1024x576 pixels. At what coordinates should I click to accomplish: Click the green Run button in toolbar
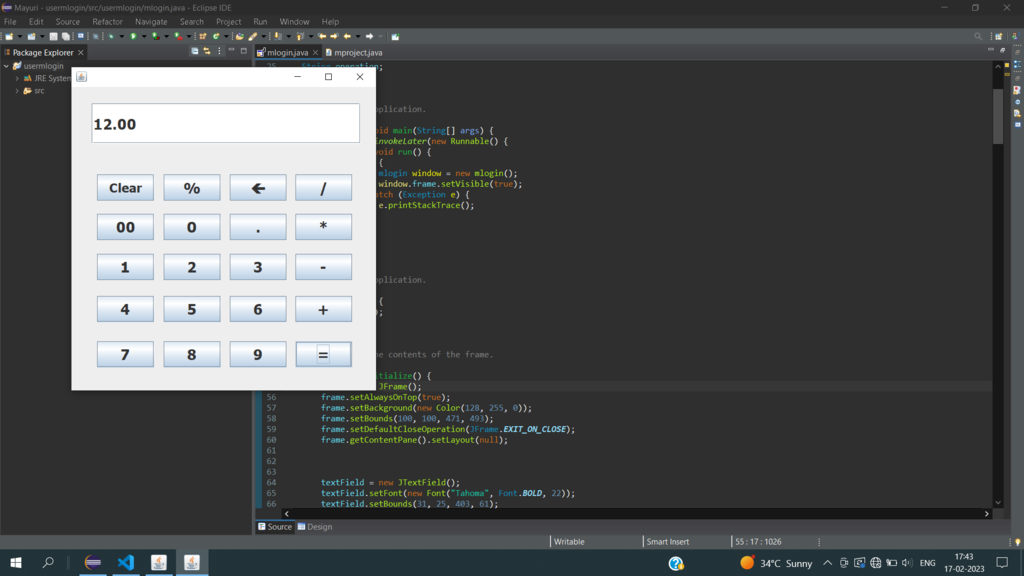tap(132, 36)
